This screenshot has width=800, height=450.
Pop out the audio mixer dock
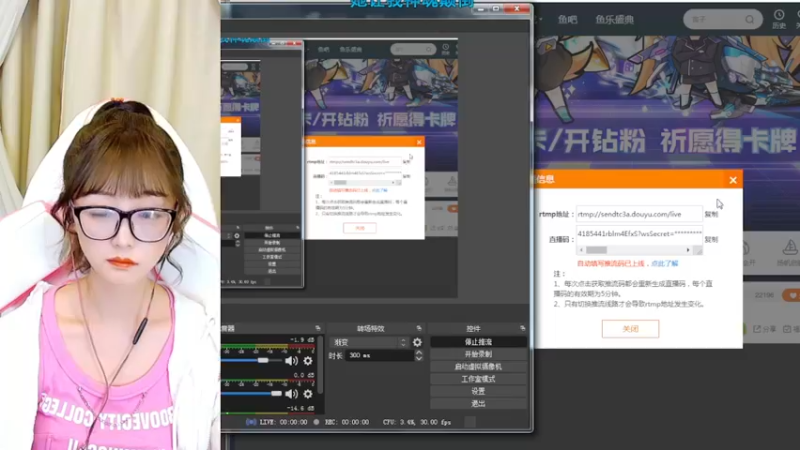pyautogui.click(x=318, y=328)
